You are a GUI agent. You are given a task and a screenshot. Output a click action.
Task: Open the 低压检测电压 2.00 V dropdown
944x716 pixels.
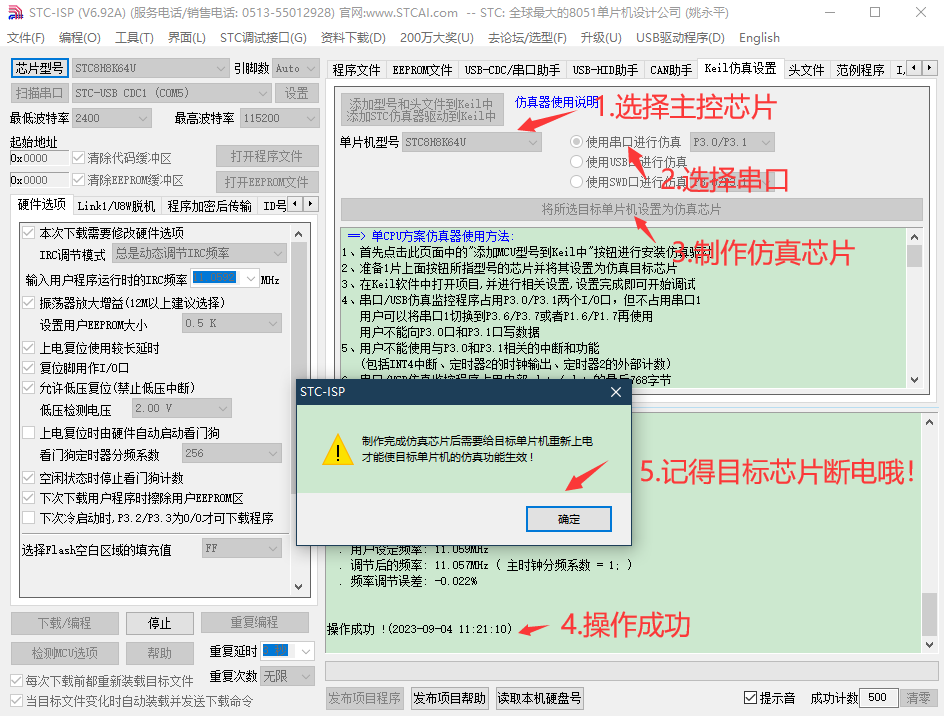click(x=182, y=408)
